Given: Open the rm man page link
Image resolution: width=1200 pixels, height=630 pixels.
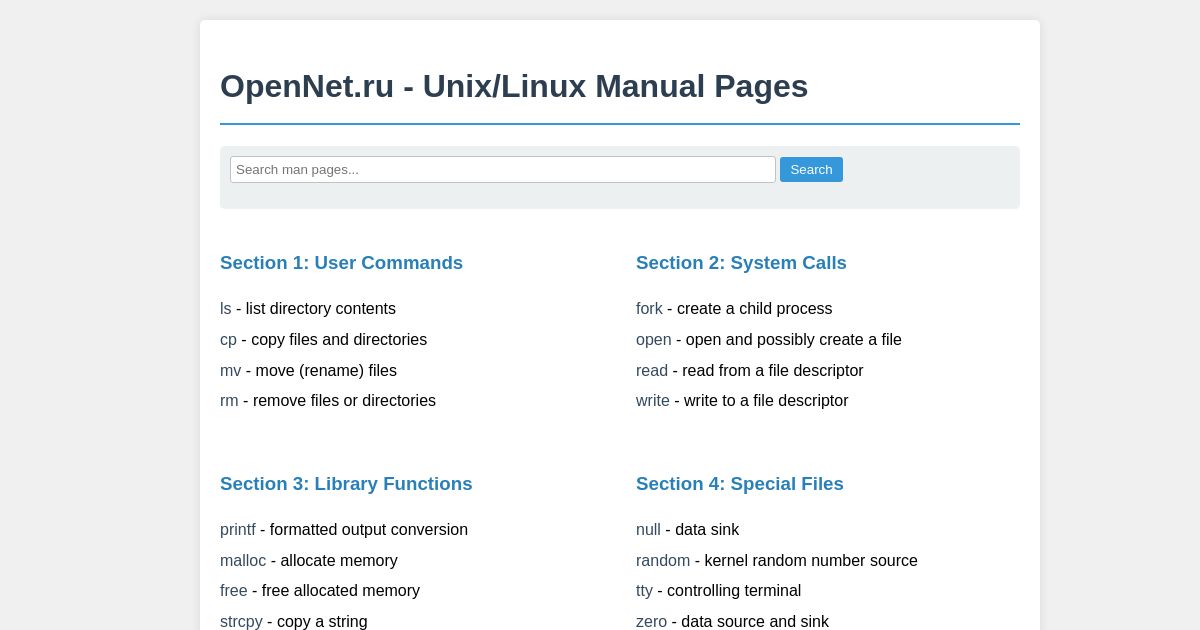Looking at the screenshot, I should (229, 401).
